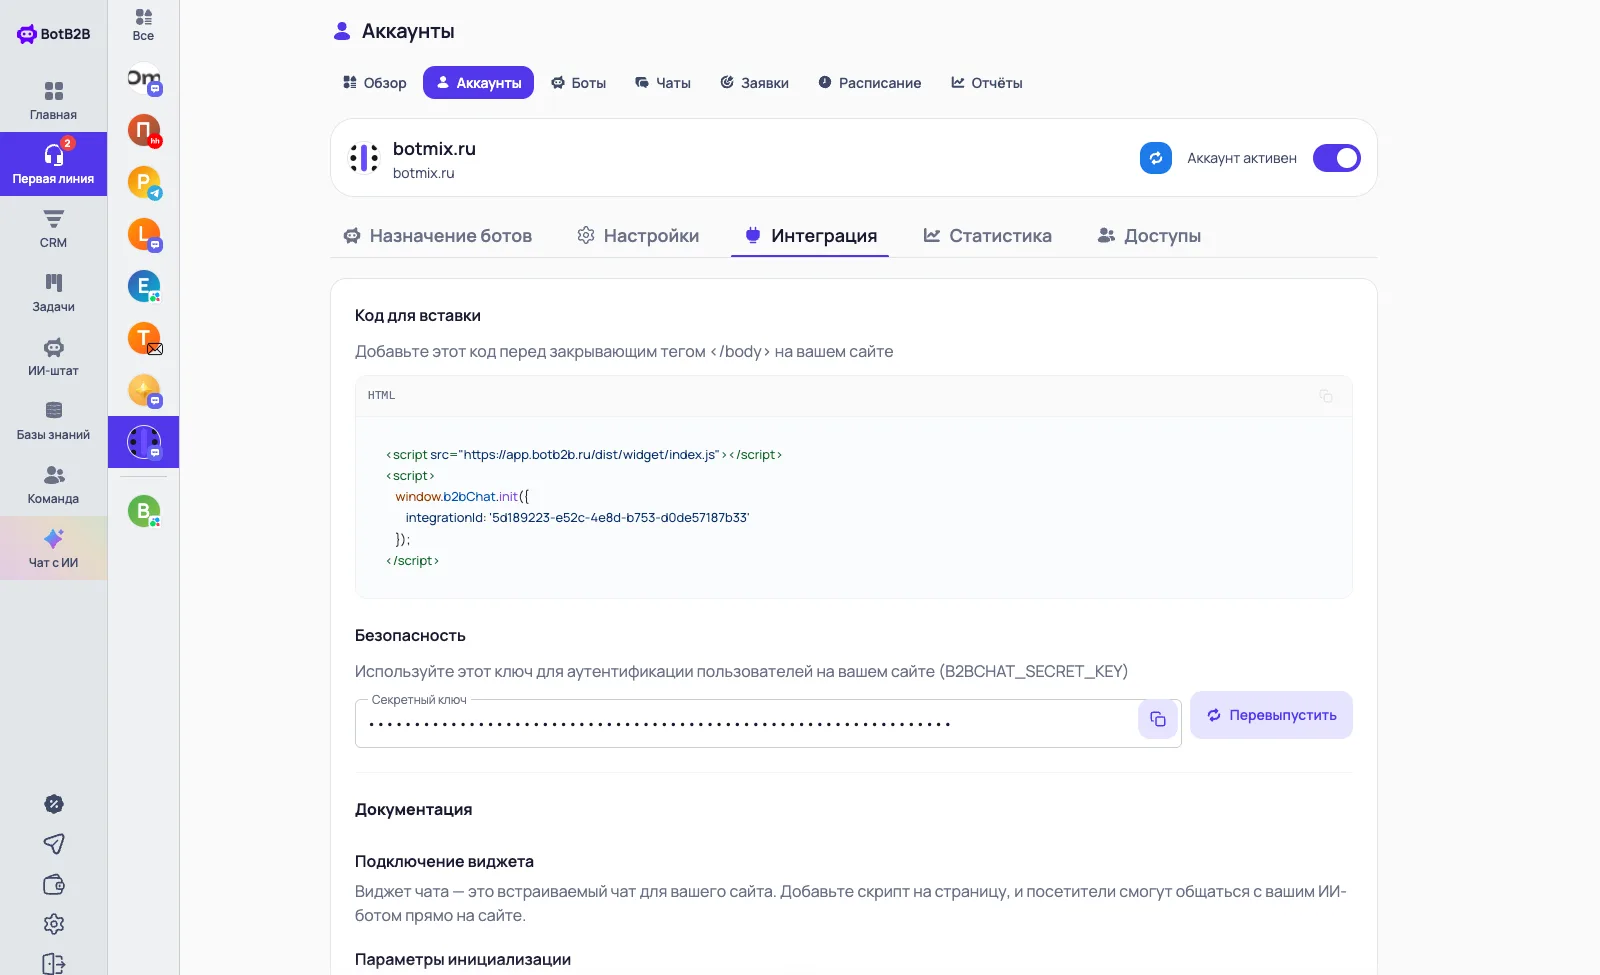Select the Om account avatar
Screen dimensions: 1600x975
tap(144, 78)
